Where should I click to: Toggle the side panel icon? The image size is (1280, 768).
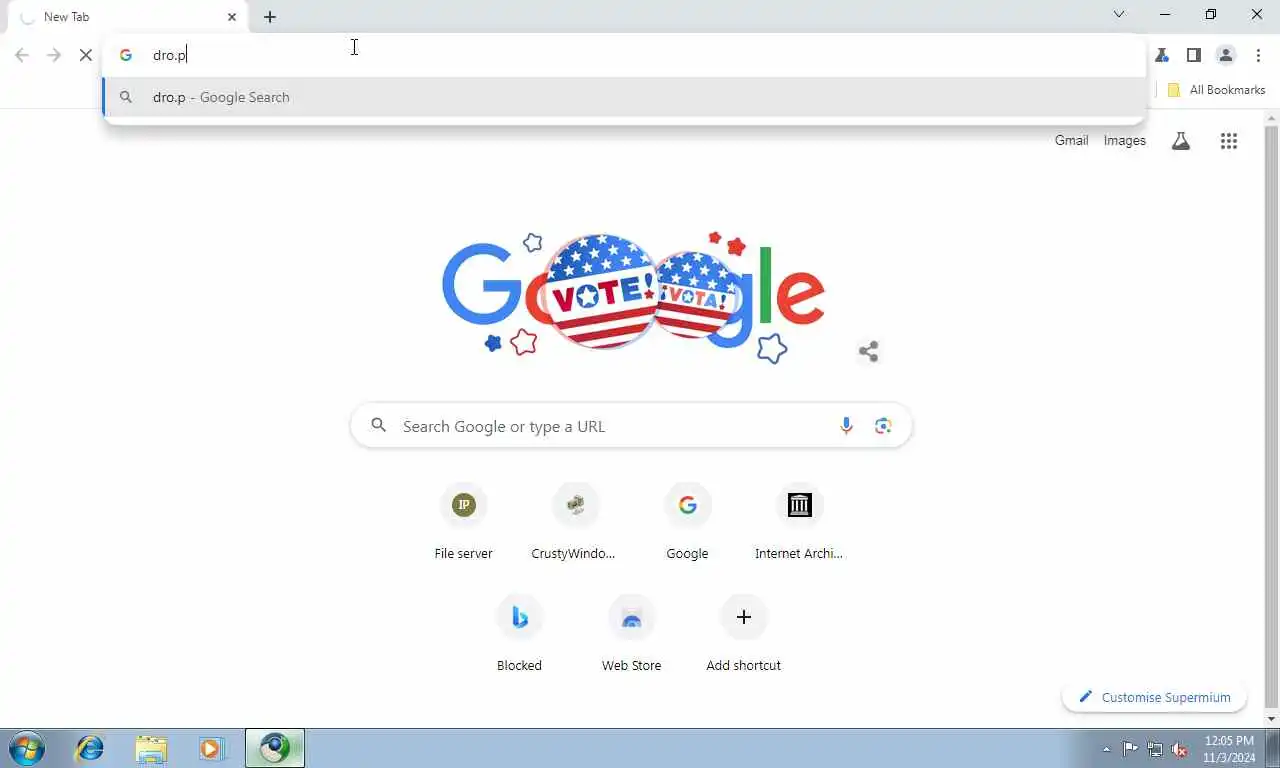1194,55
